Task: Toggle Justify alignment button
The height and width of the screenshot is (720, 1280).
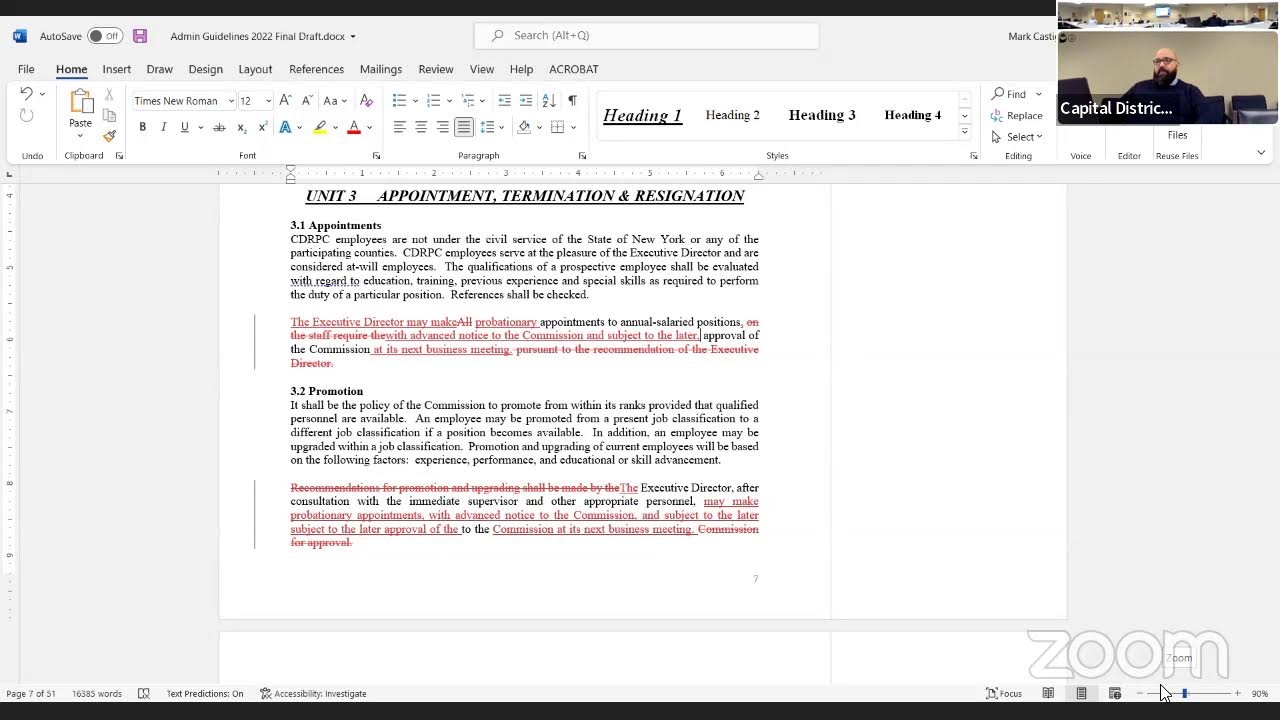Action: coord(463,127)
